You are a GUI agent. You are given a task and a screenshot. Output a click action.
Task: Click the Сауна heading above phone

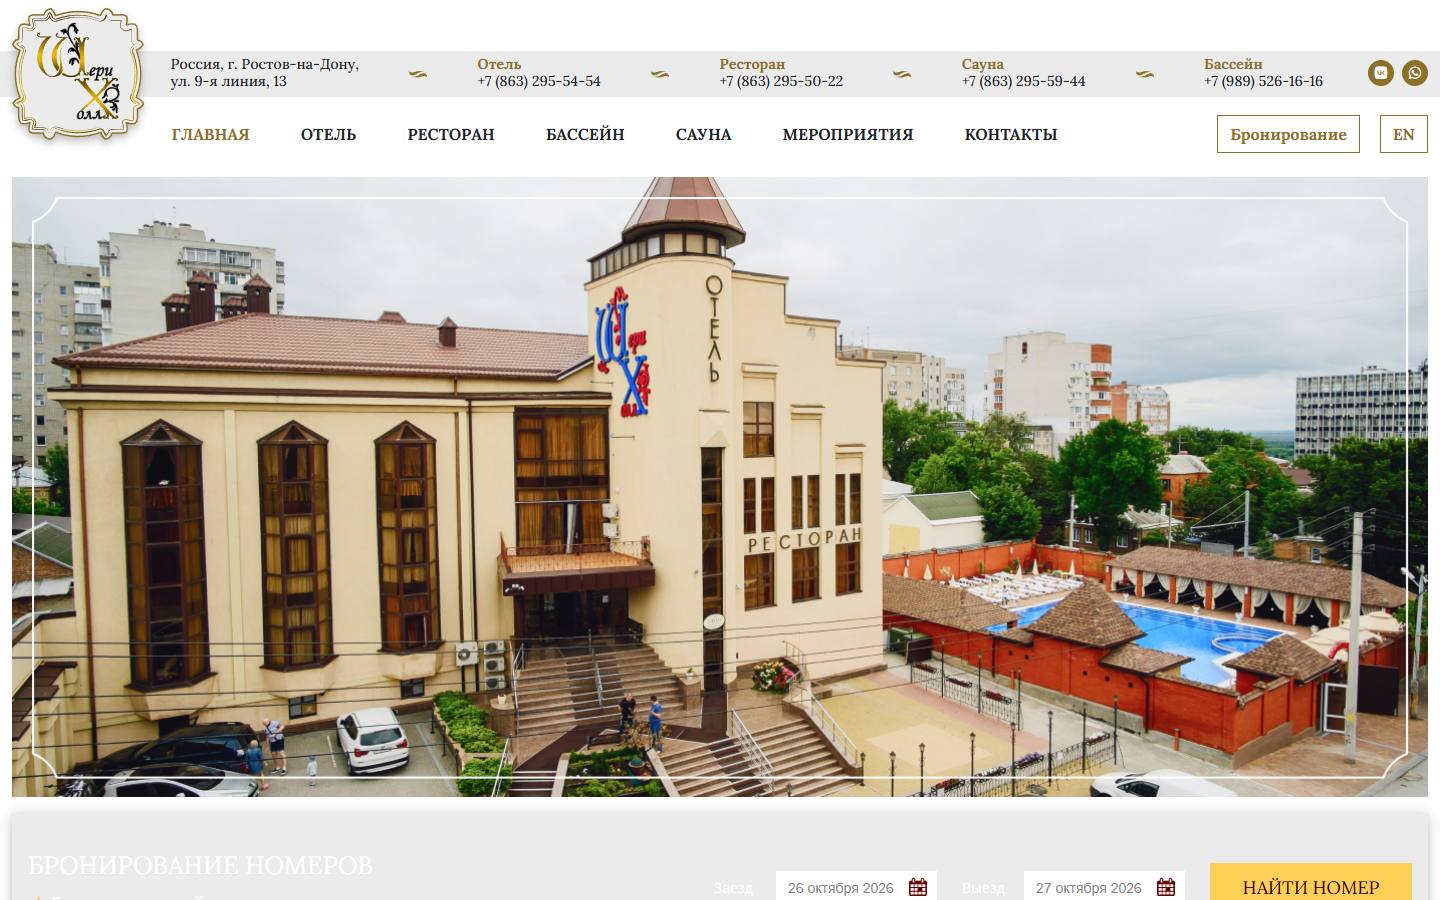(982, 64)
